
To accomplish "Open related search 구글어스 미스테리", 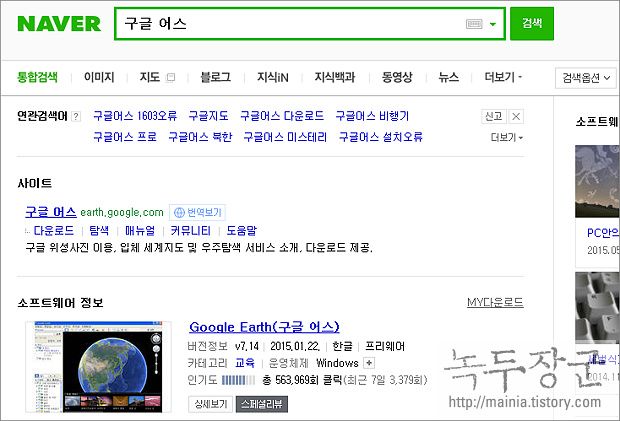I will click(285, 137).
